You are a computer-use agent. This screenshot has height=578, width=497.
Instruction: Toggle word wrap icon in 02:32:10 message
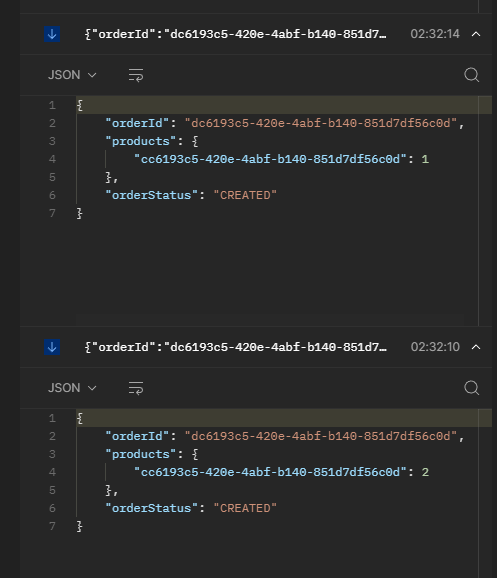coord(136,388)
